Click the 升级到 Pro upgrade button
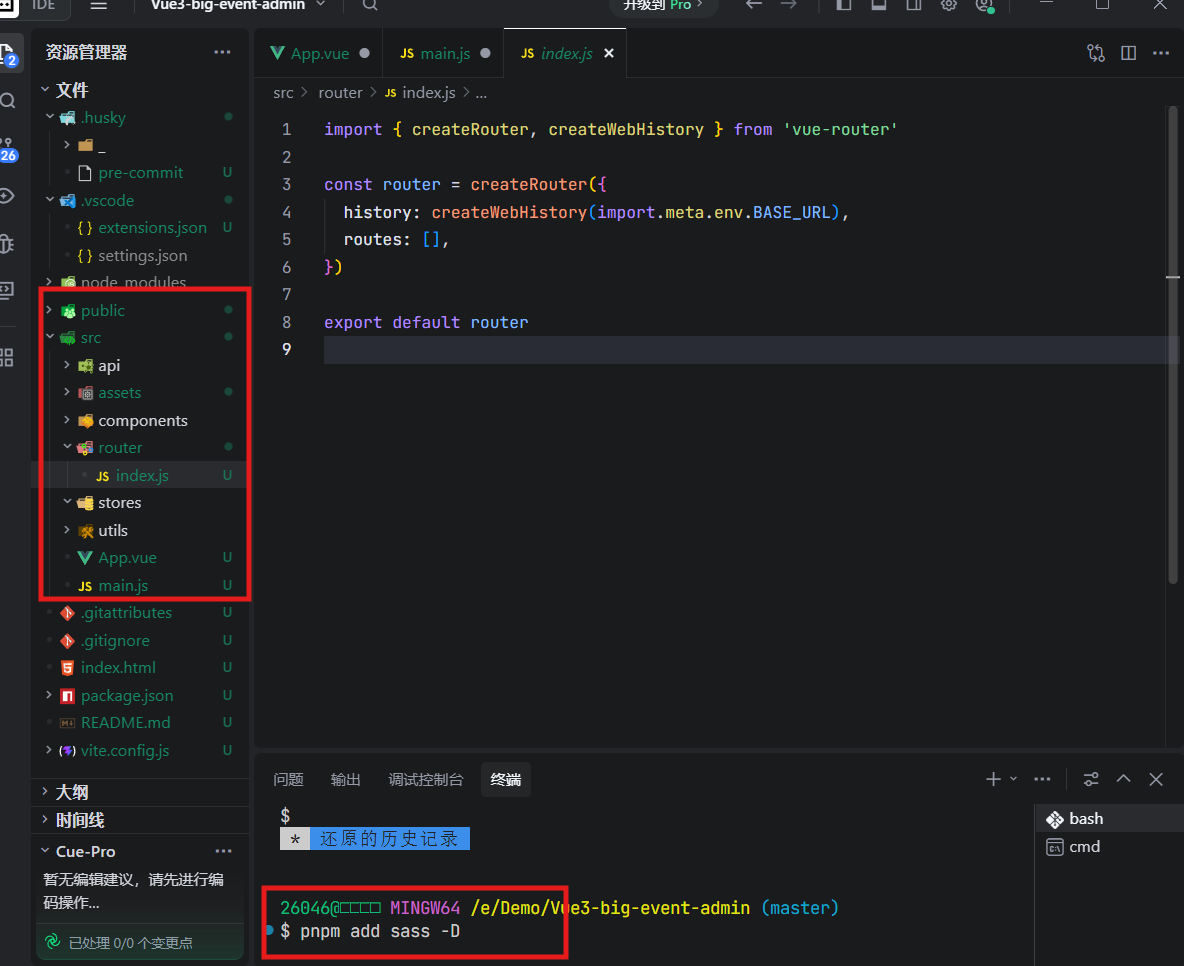Screen dimensions: 1184x966 click(x=662, y=5)
